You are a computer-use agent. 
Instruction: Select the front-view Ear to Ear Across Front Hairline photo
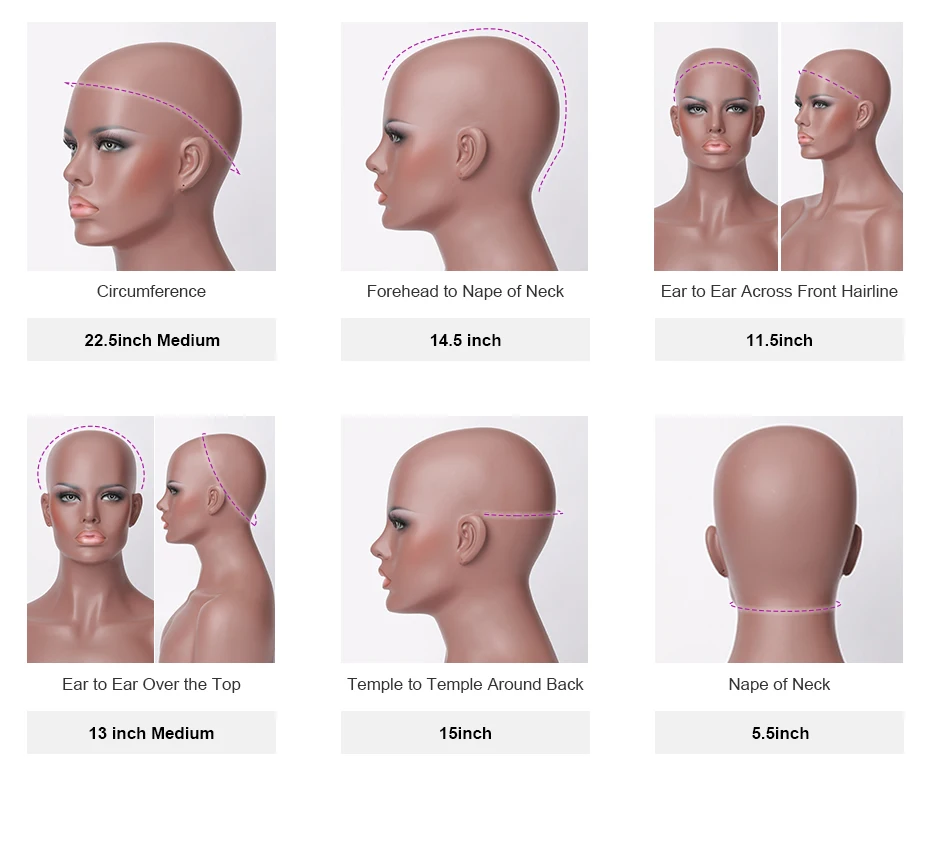[x=716, y=147]
